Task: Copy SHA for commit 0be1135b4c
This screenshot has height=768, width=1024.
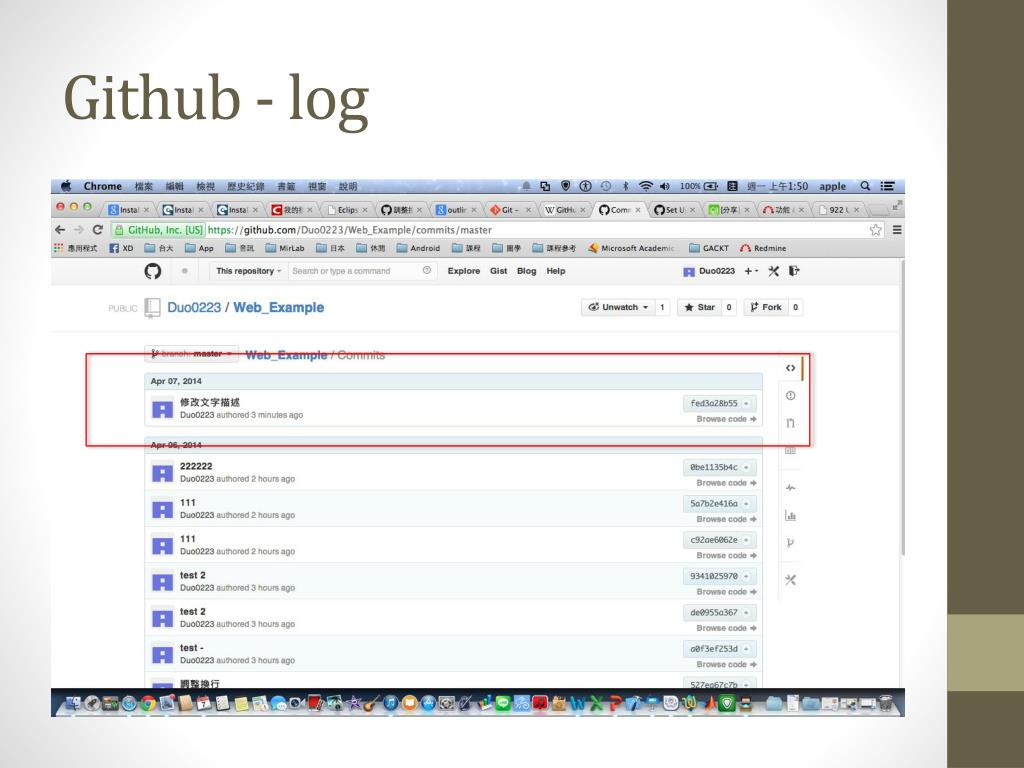Action: [x=746, y=468]
